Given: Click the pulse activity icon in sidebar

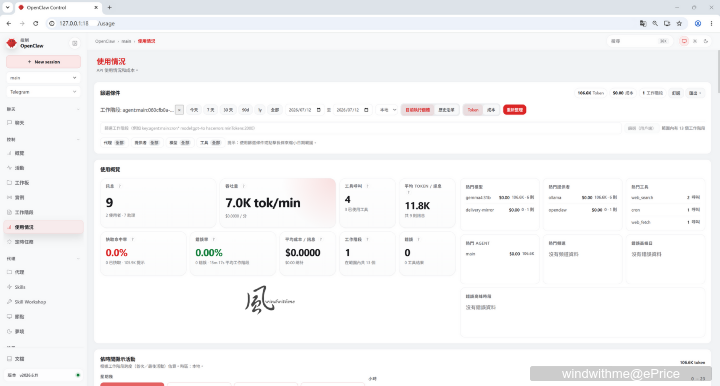Looking at the screenshot, I should [x=9, y=168].
